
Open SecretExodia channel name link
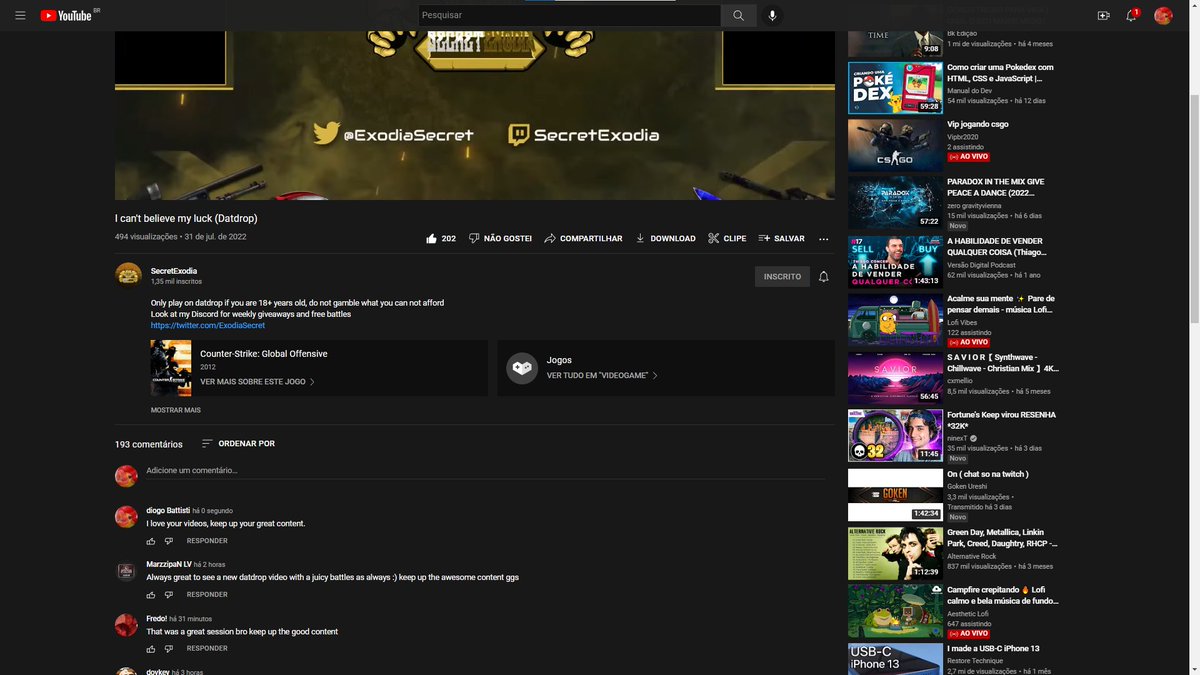(174, 271)
